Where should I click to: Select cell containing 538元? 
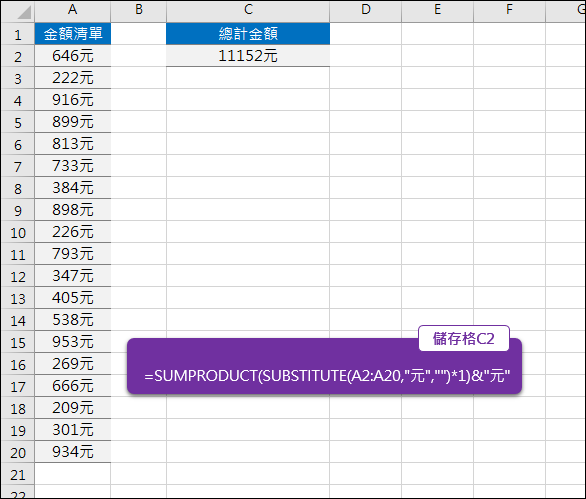tap(73, 320)
